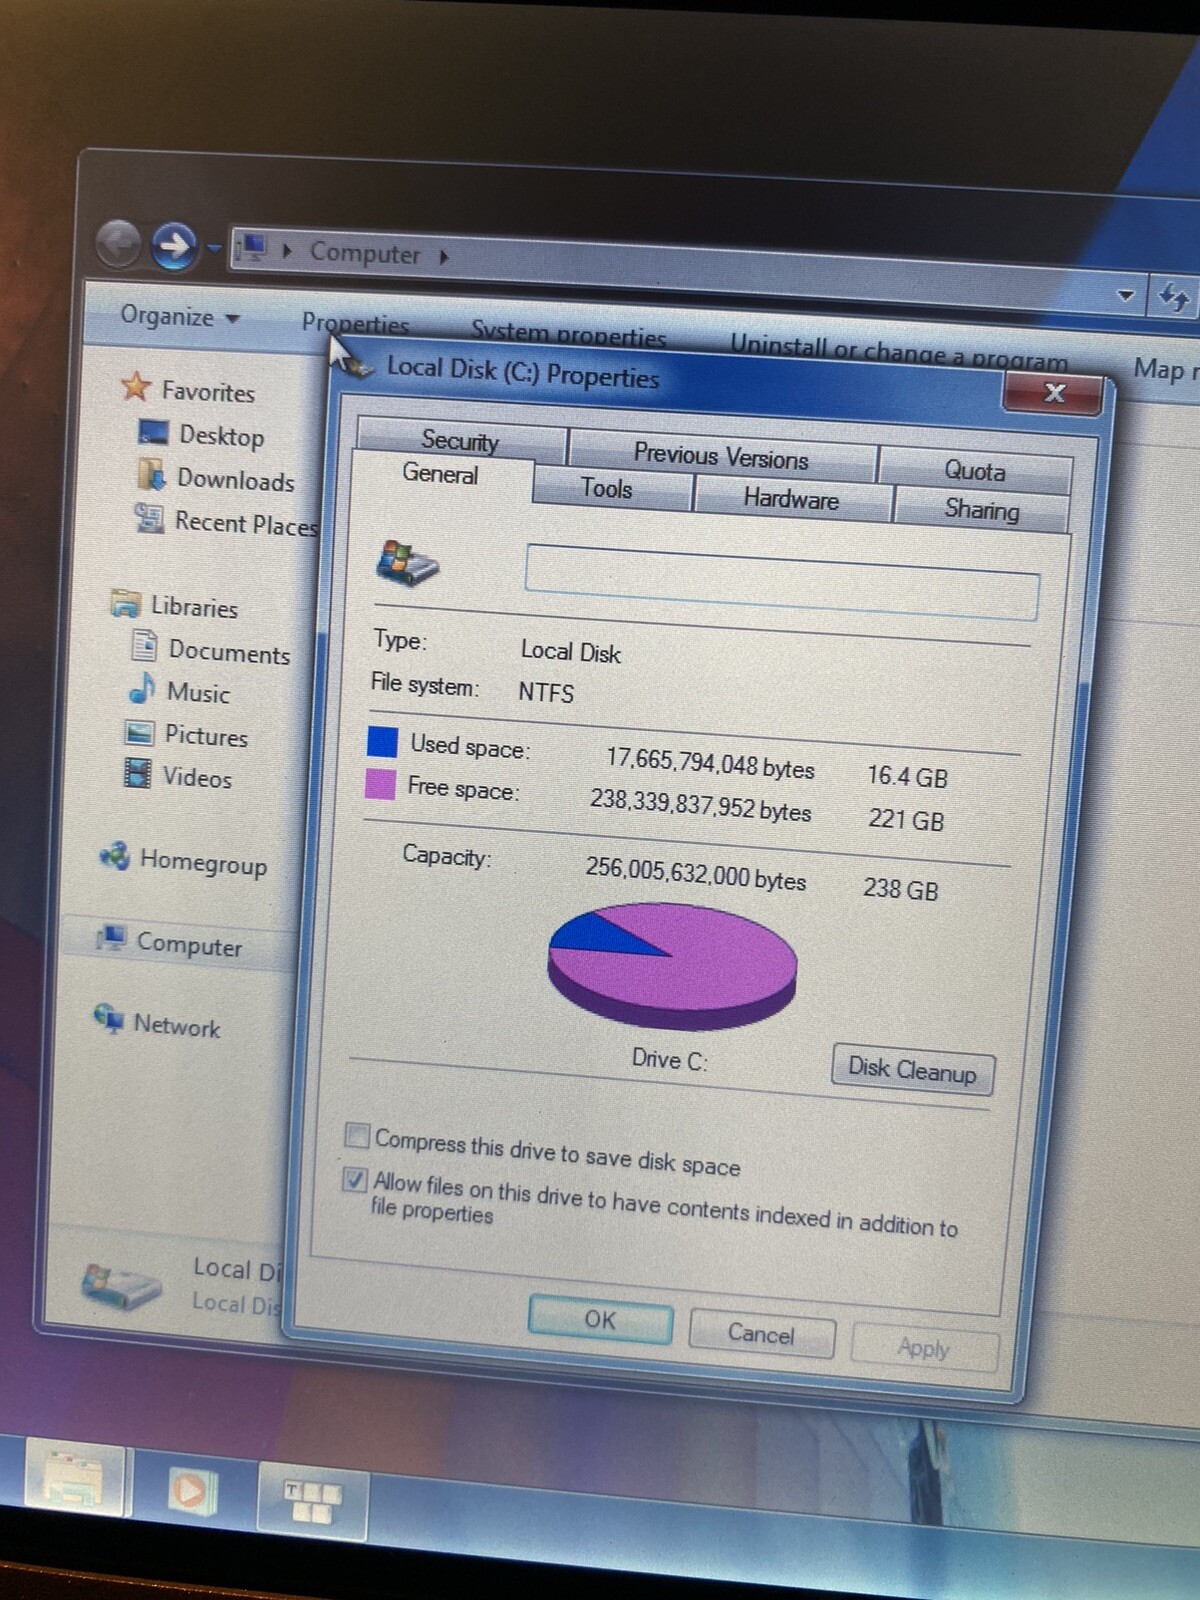Click the NTFS file system text
The image size is (1200, 1600).
point(546,692)
